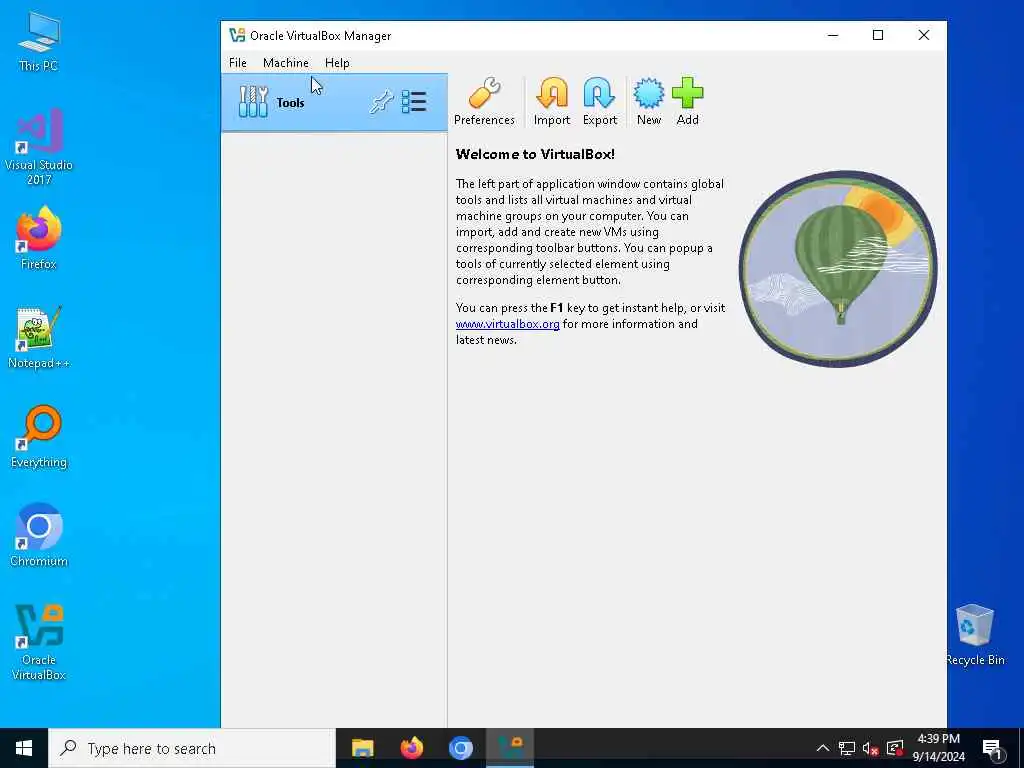
Task: Click the network tray icon
Action: (x=846, y=748)
